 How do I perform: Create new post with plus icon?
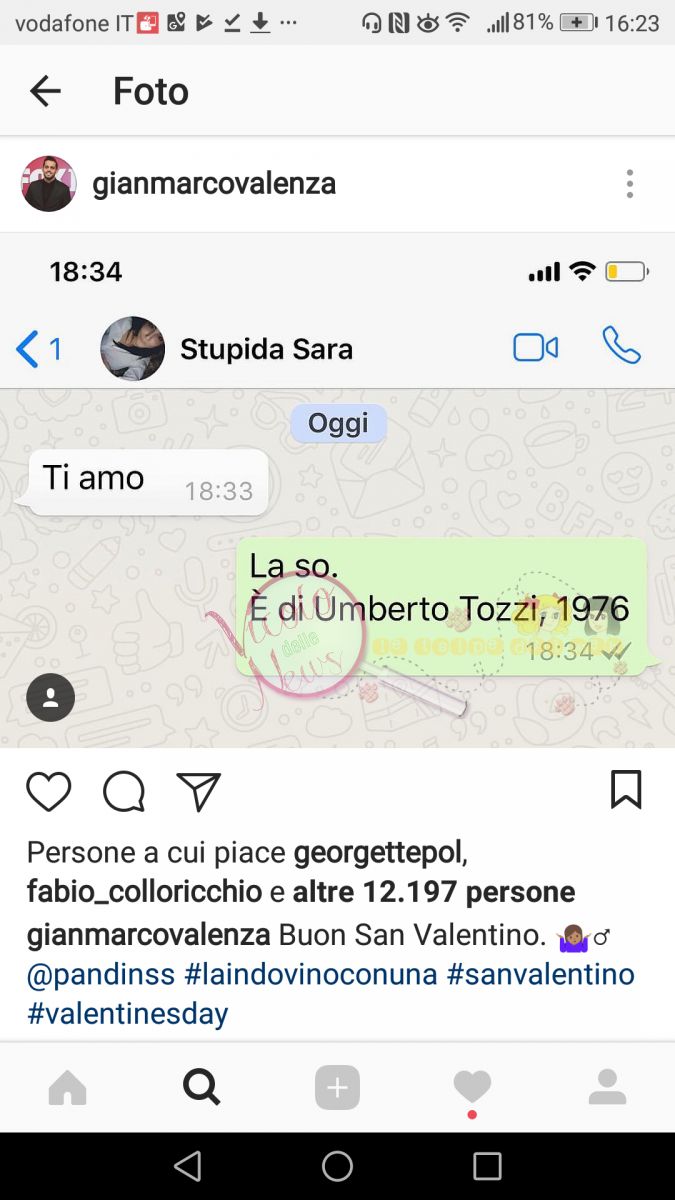(x=337, y=1087)
